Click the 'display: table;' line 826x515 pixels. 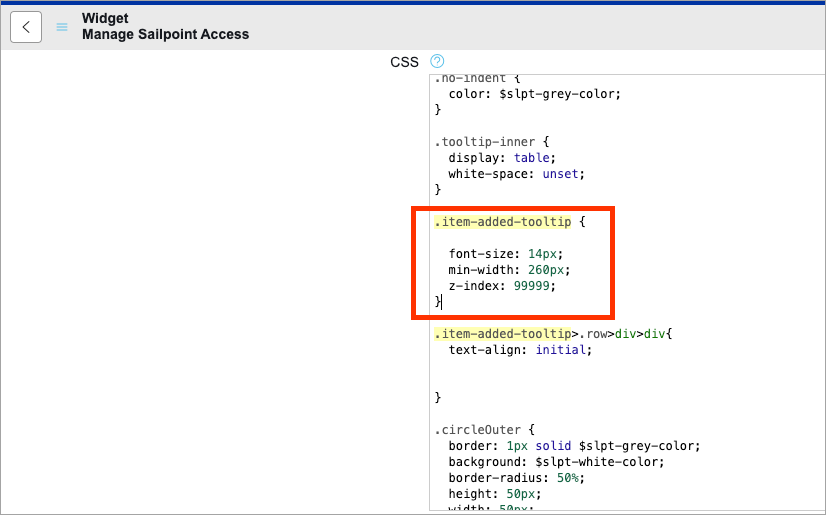click(502, 158)
